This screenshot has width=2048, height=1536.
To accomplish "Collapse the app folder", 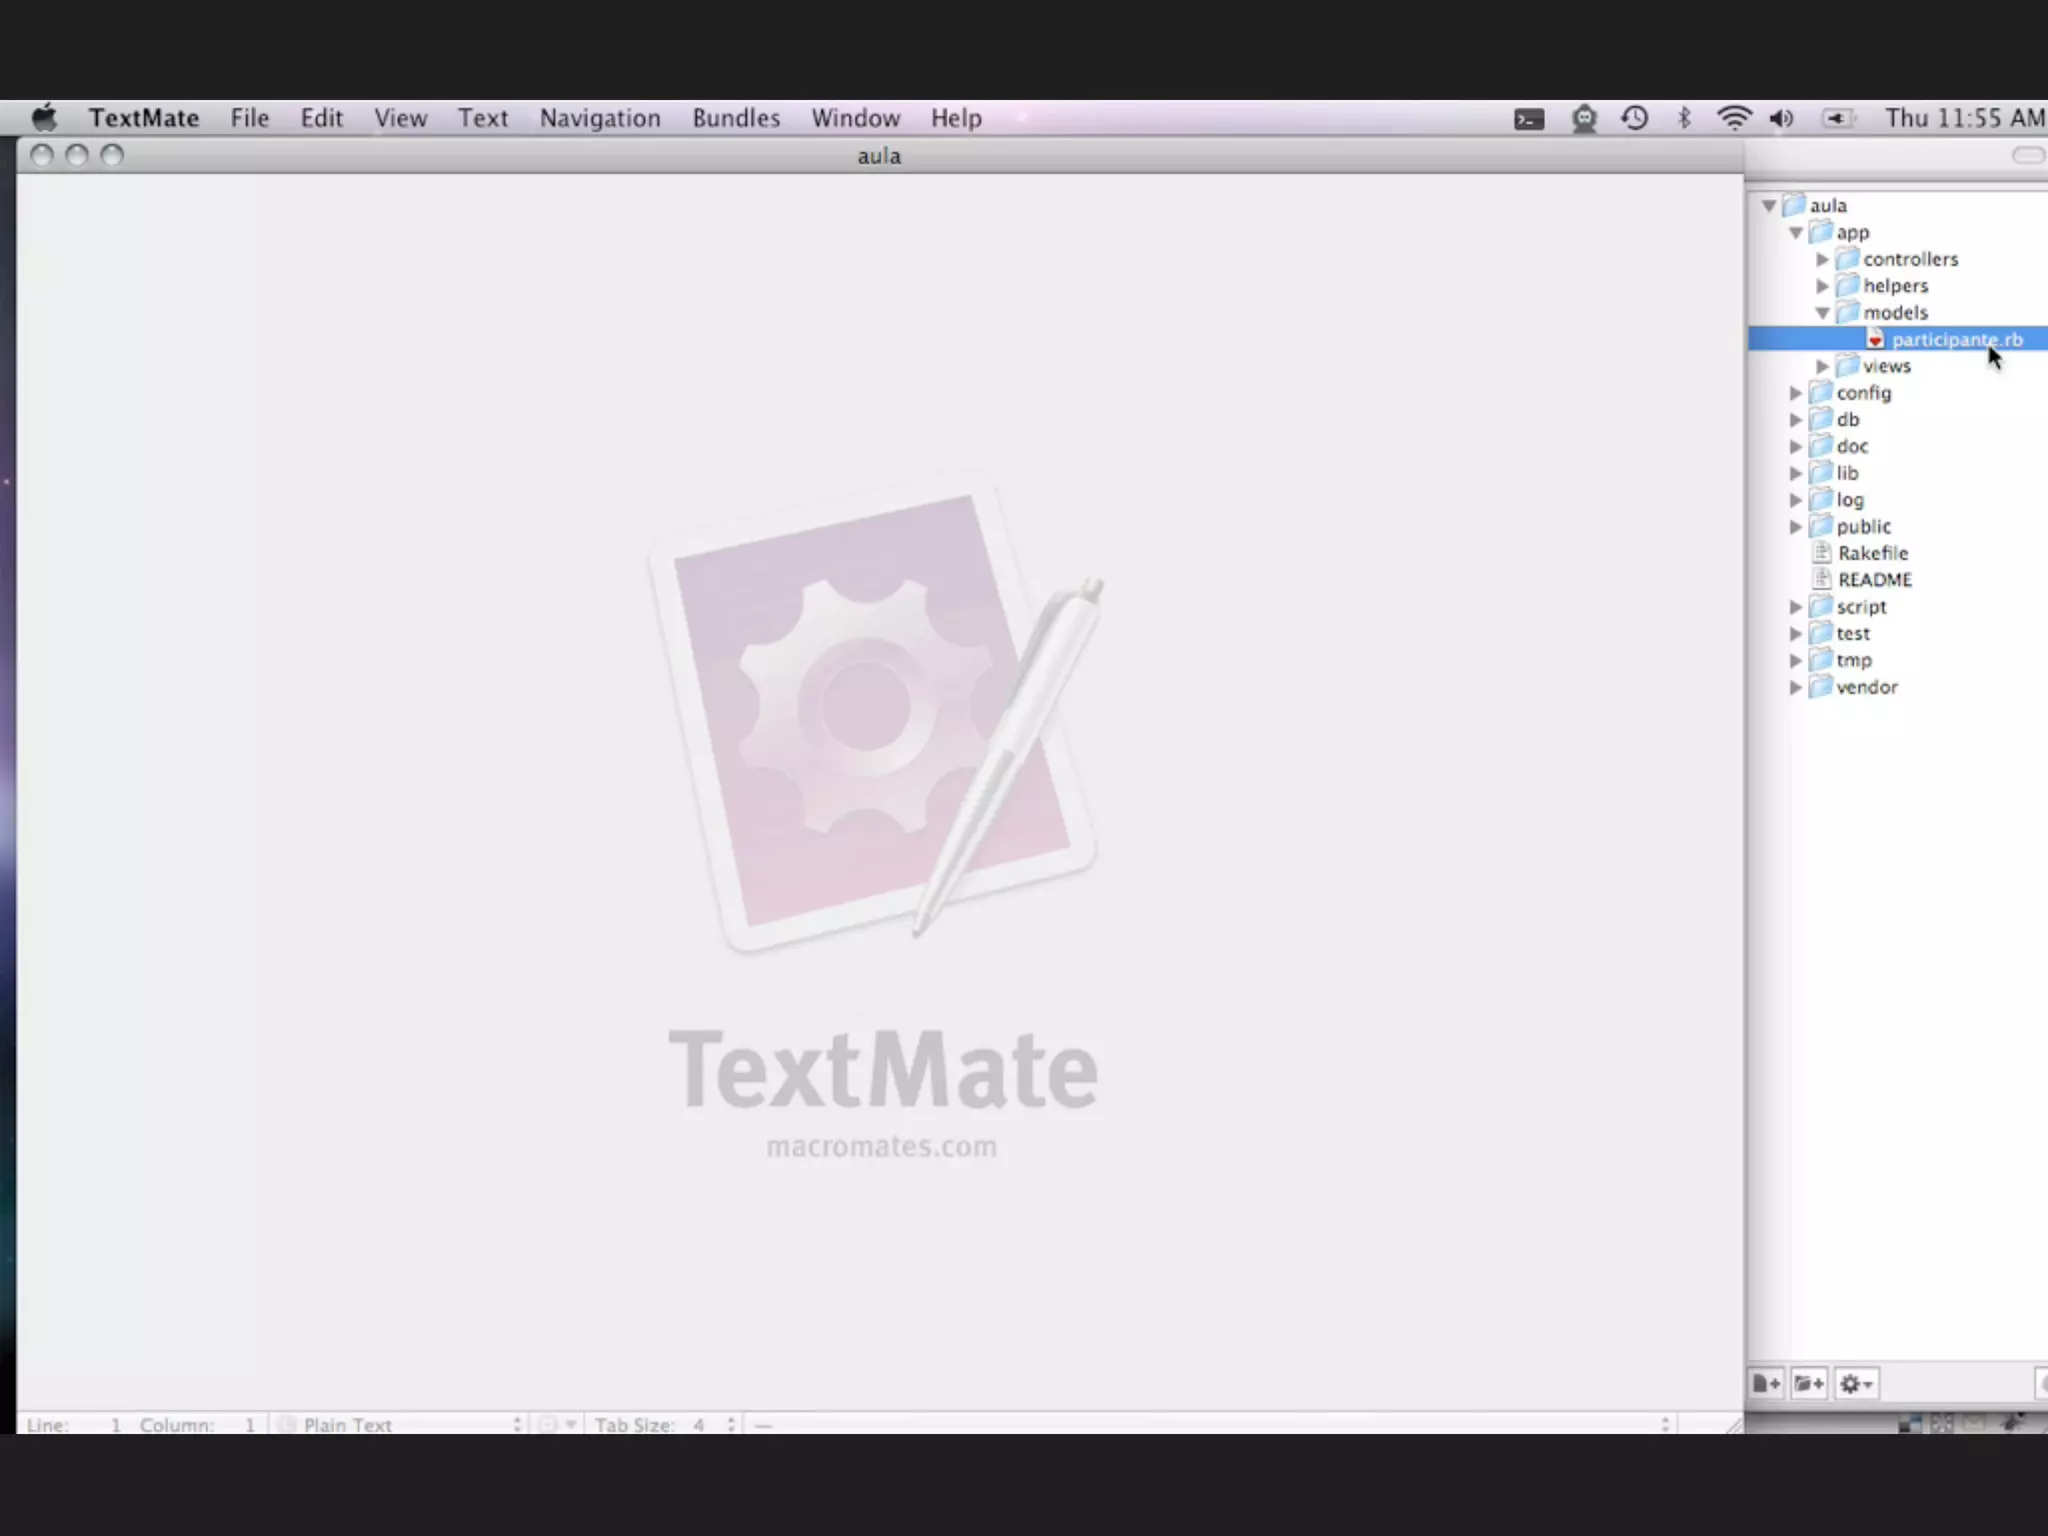I will click(1796, 233).
